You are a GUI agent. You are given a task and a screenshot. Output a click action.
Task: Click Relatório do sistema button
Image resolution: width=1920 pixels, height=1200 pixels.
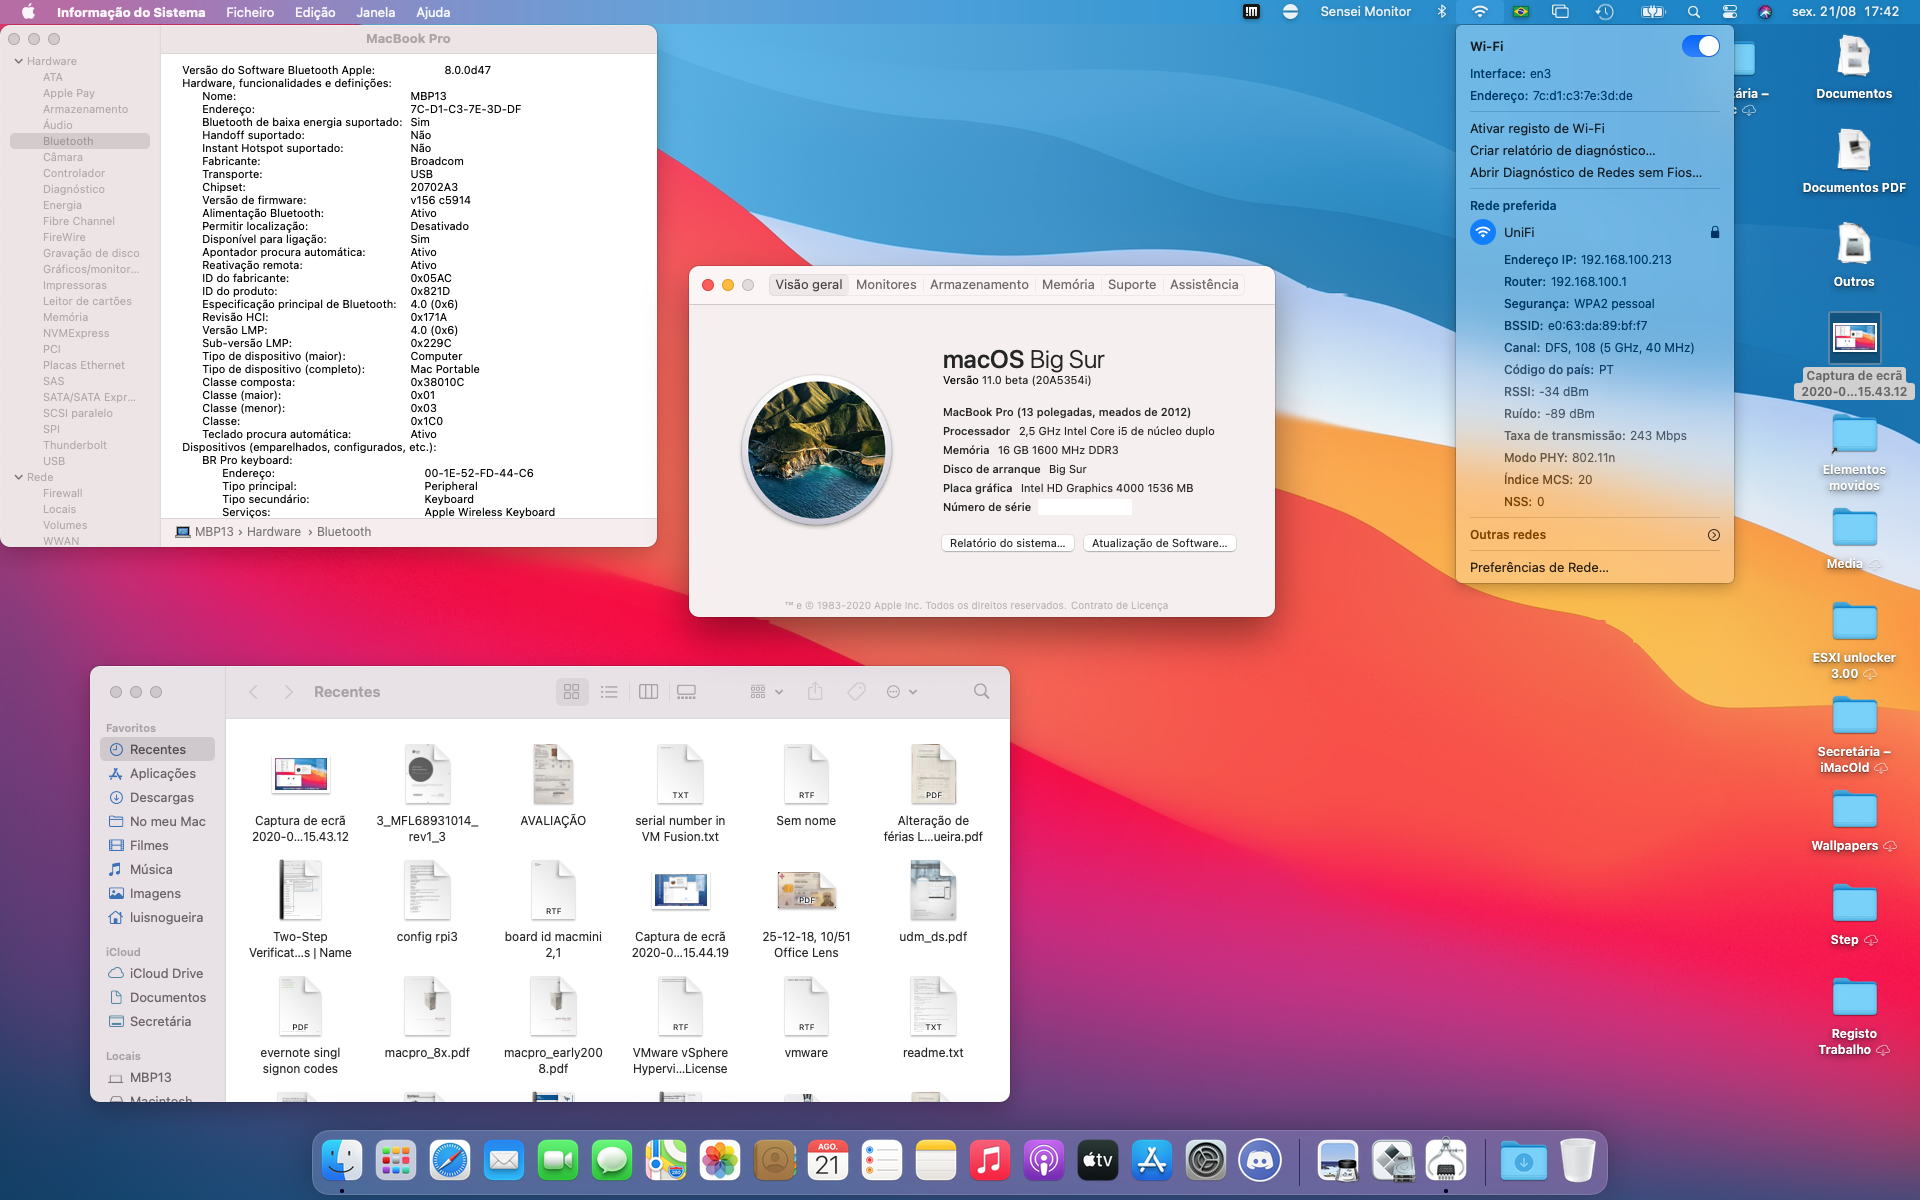point(1007,543)
